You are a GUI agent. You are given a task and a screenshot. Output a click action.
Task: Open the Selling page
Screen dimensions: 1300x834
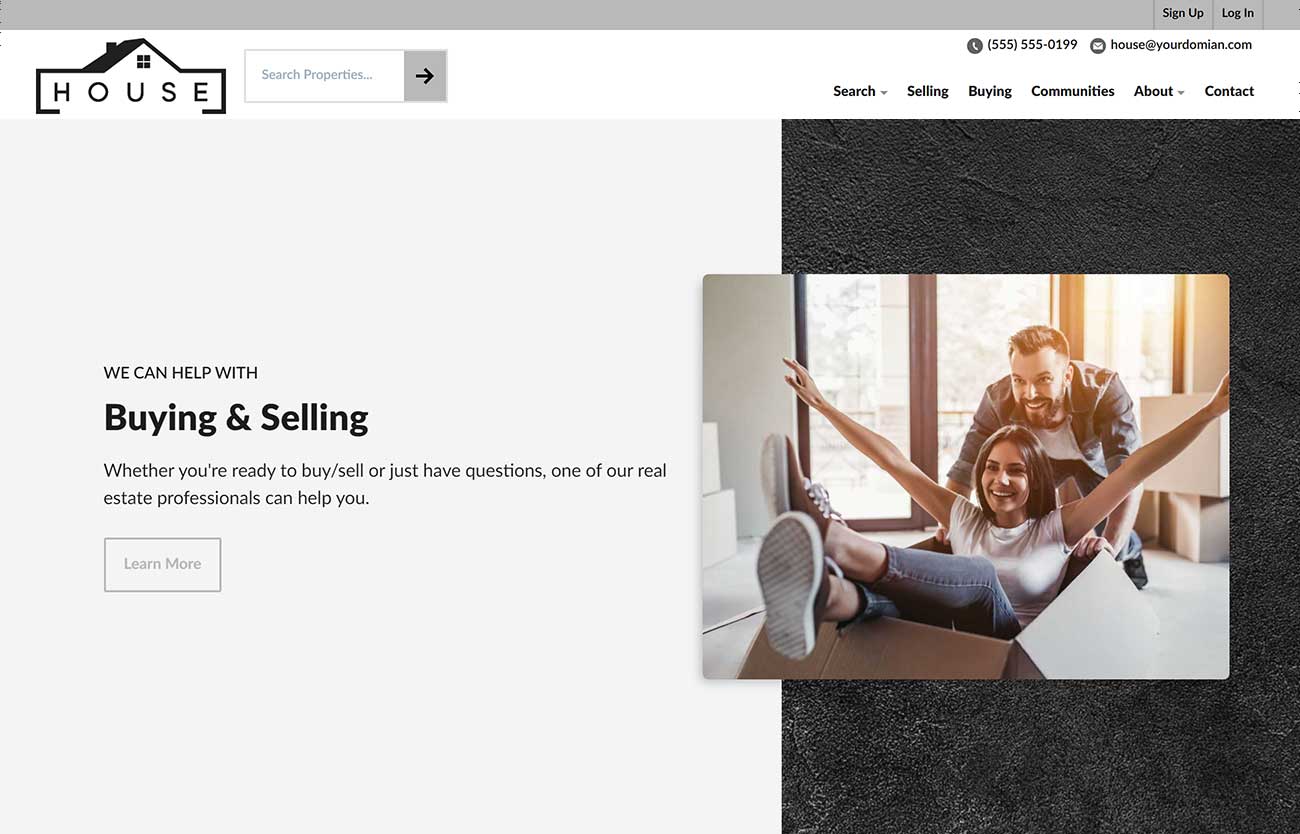tap(928, 91)
